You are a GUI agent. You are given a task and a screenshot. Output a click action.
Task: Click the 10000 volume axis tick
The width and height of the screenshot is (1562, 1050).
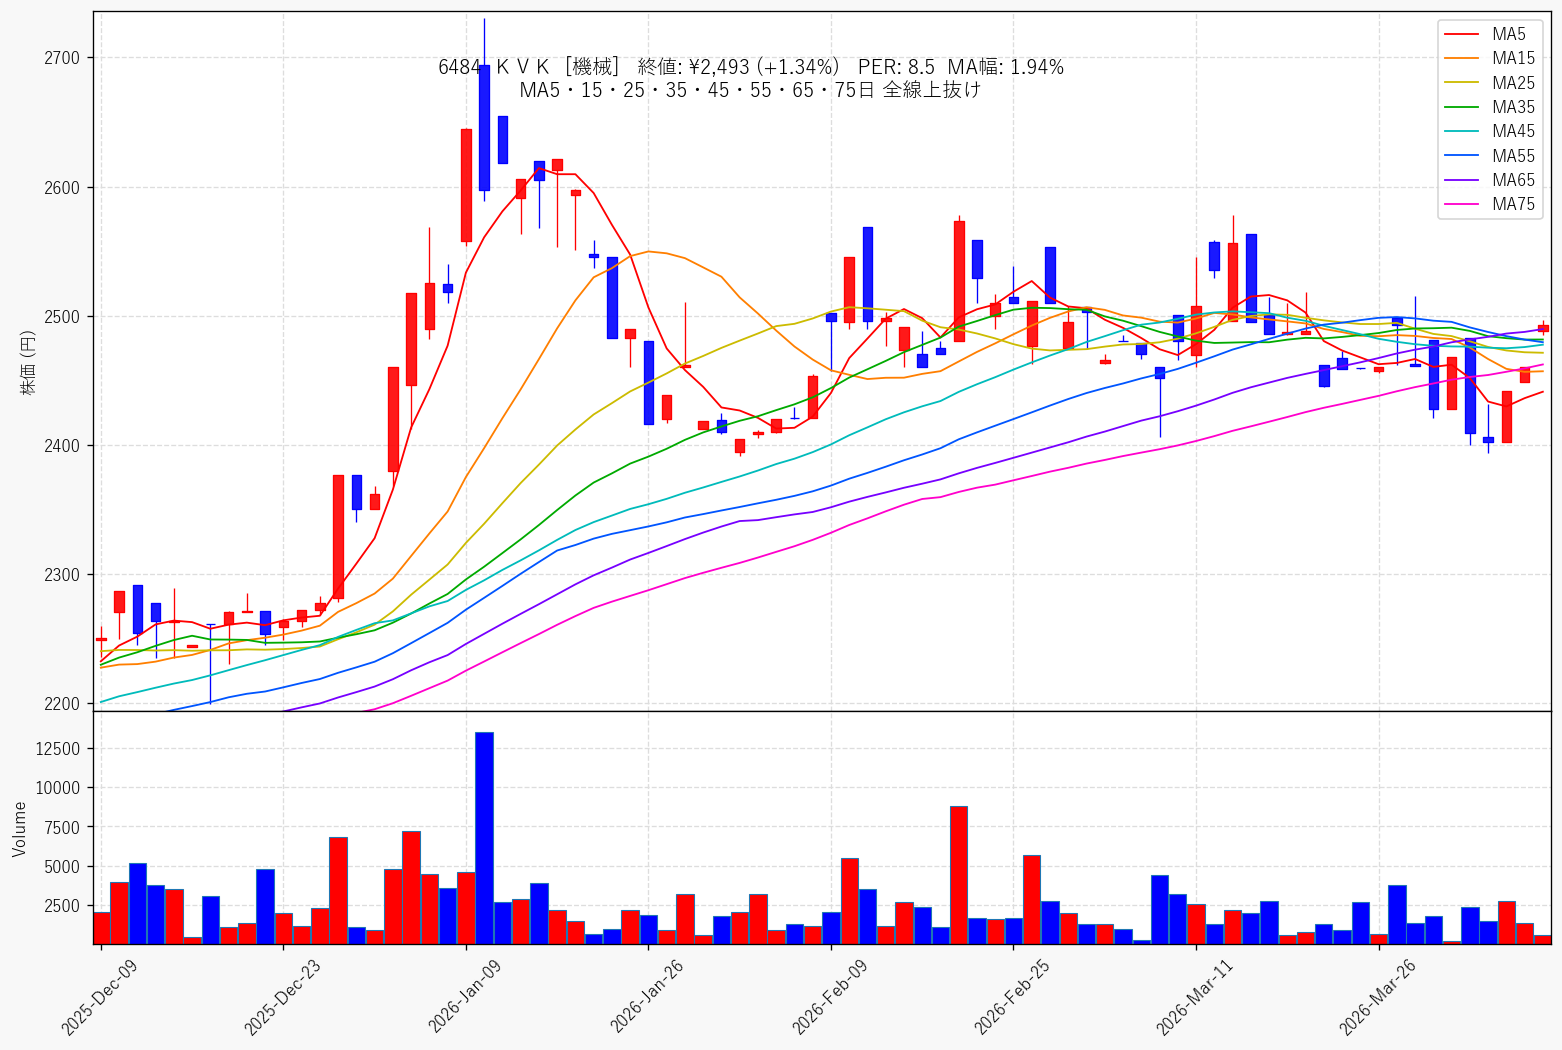58,788
